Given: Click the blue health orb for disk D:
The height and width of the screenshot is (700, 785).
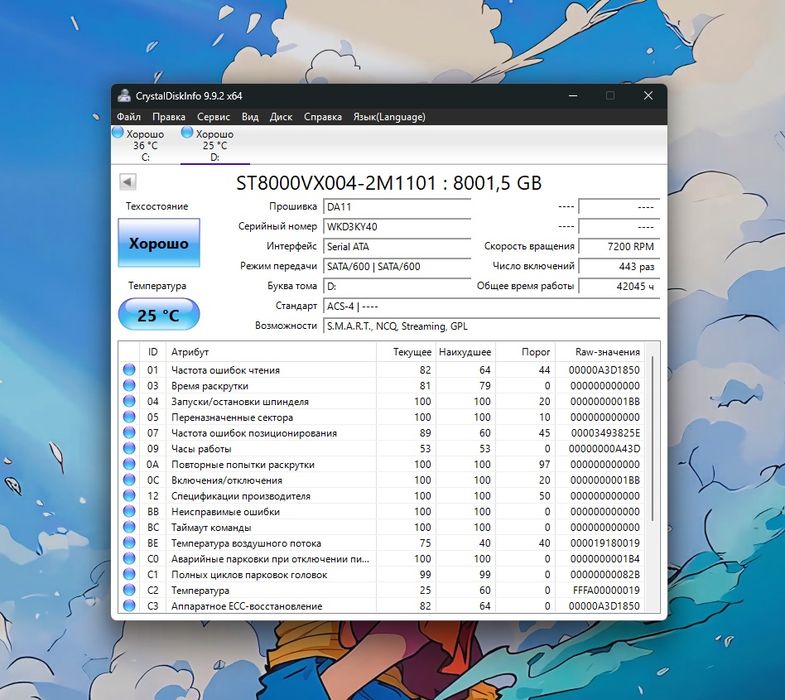Looking at the screenshot, I should (187, 133).
